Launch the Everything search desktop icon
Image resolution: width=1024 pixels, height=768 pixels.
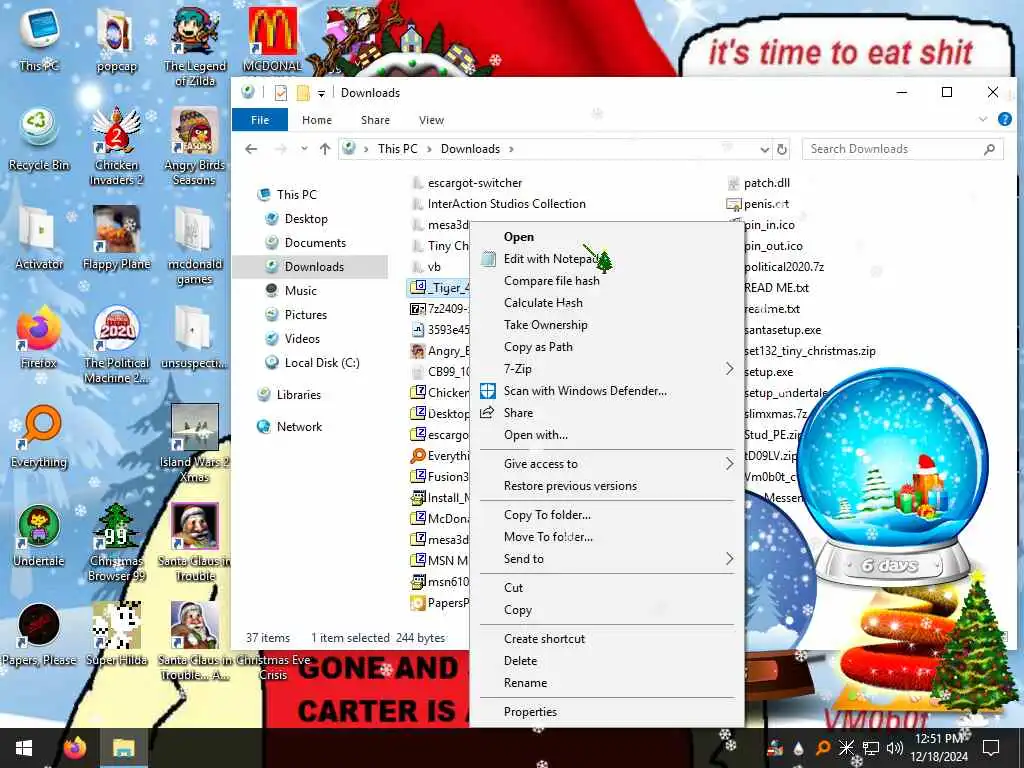point(39,436)
